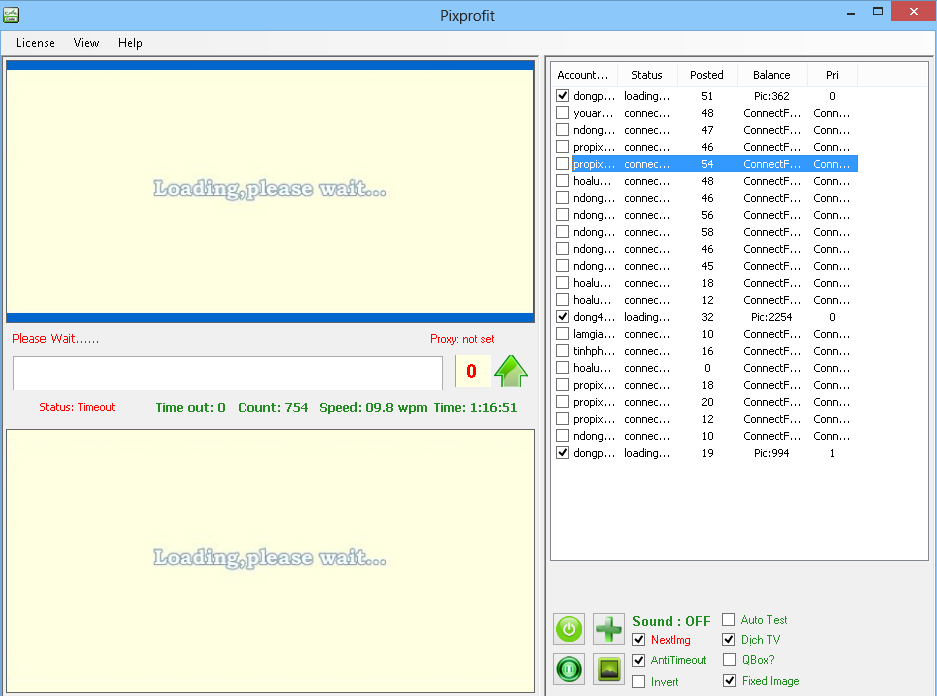
Task: Enable the Auto Test checkbox
Action: coord(729,620)
